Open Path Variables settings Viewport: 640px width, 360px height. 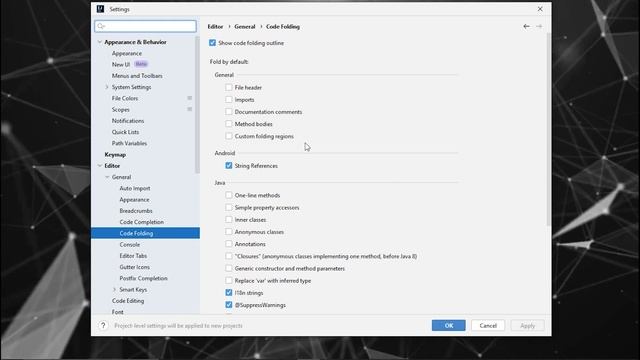pyautogui.click(x=129, y=143)
